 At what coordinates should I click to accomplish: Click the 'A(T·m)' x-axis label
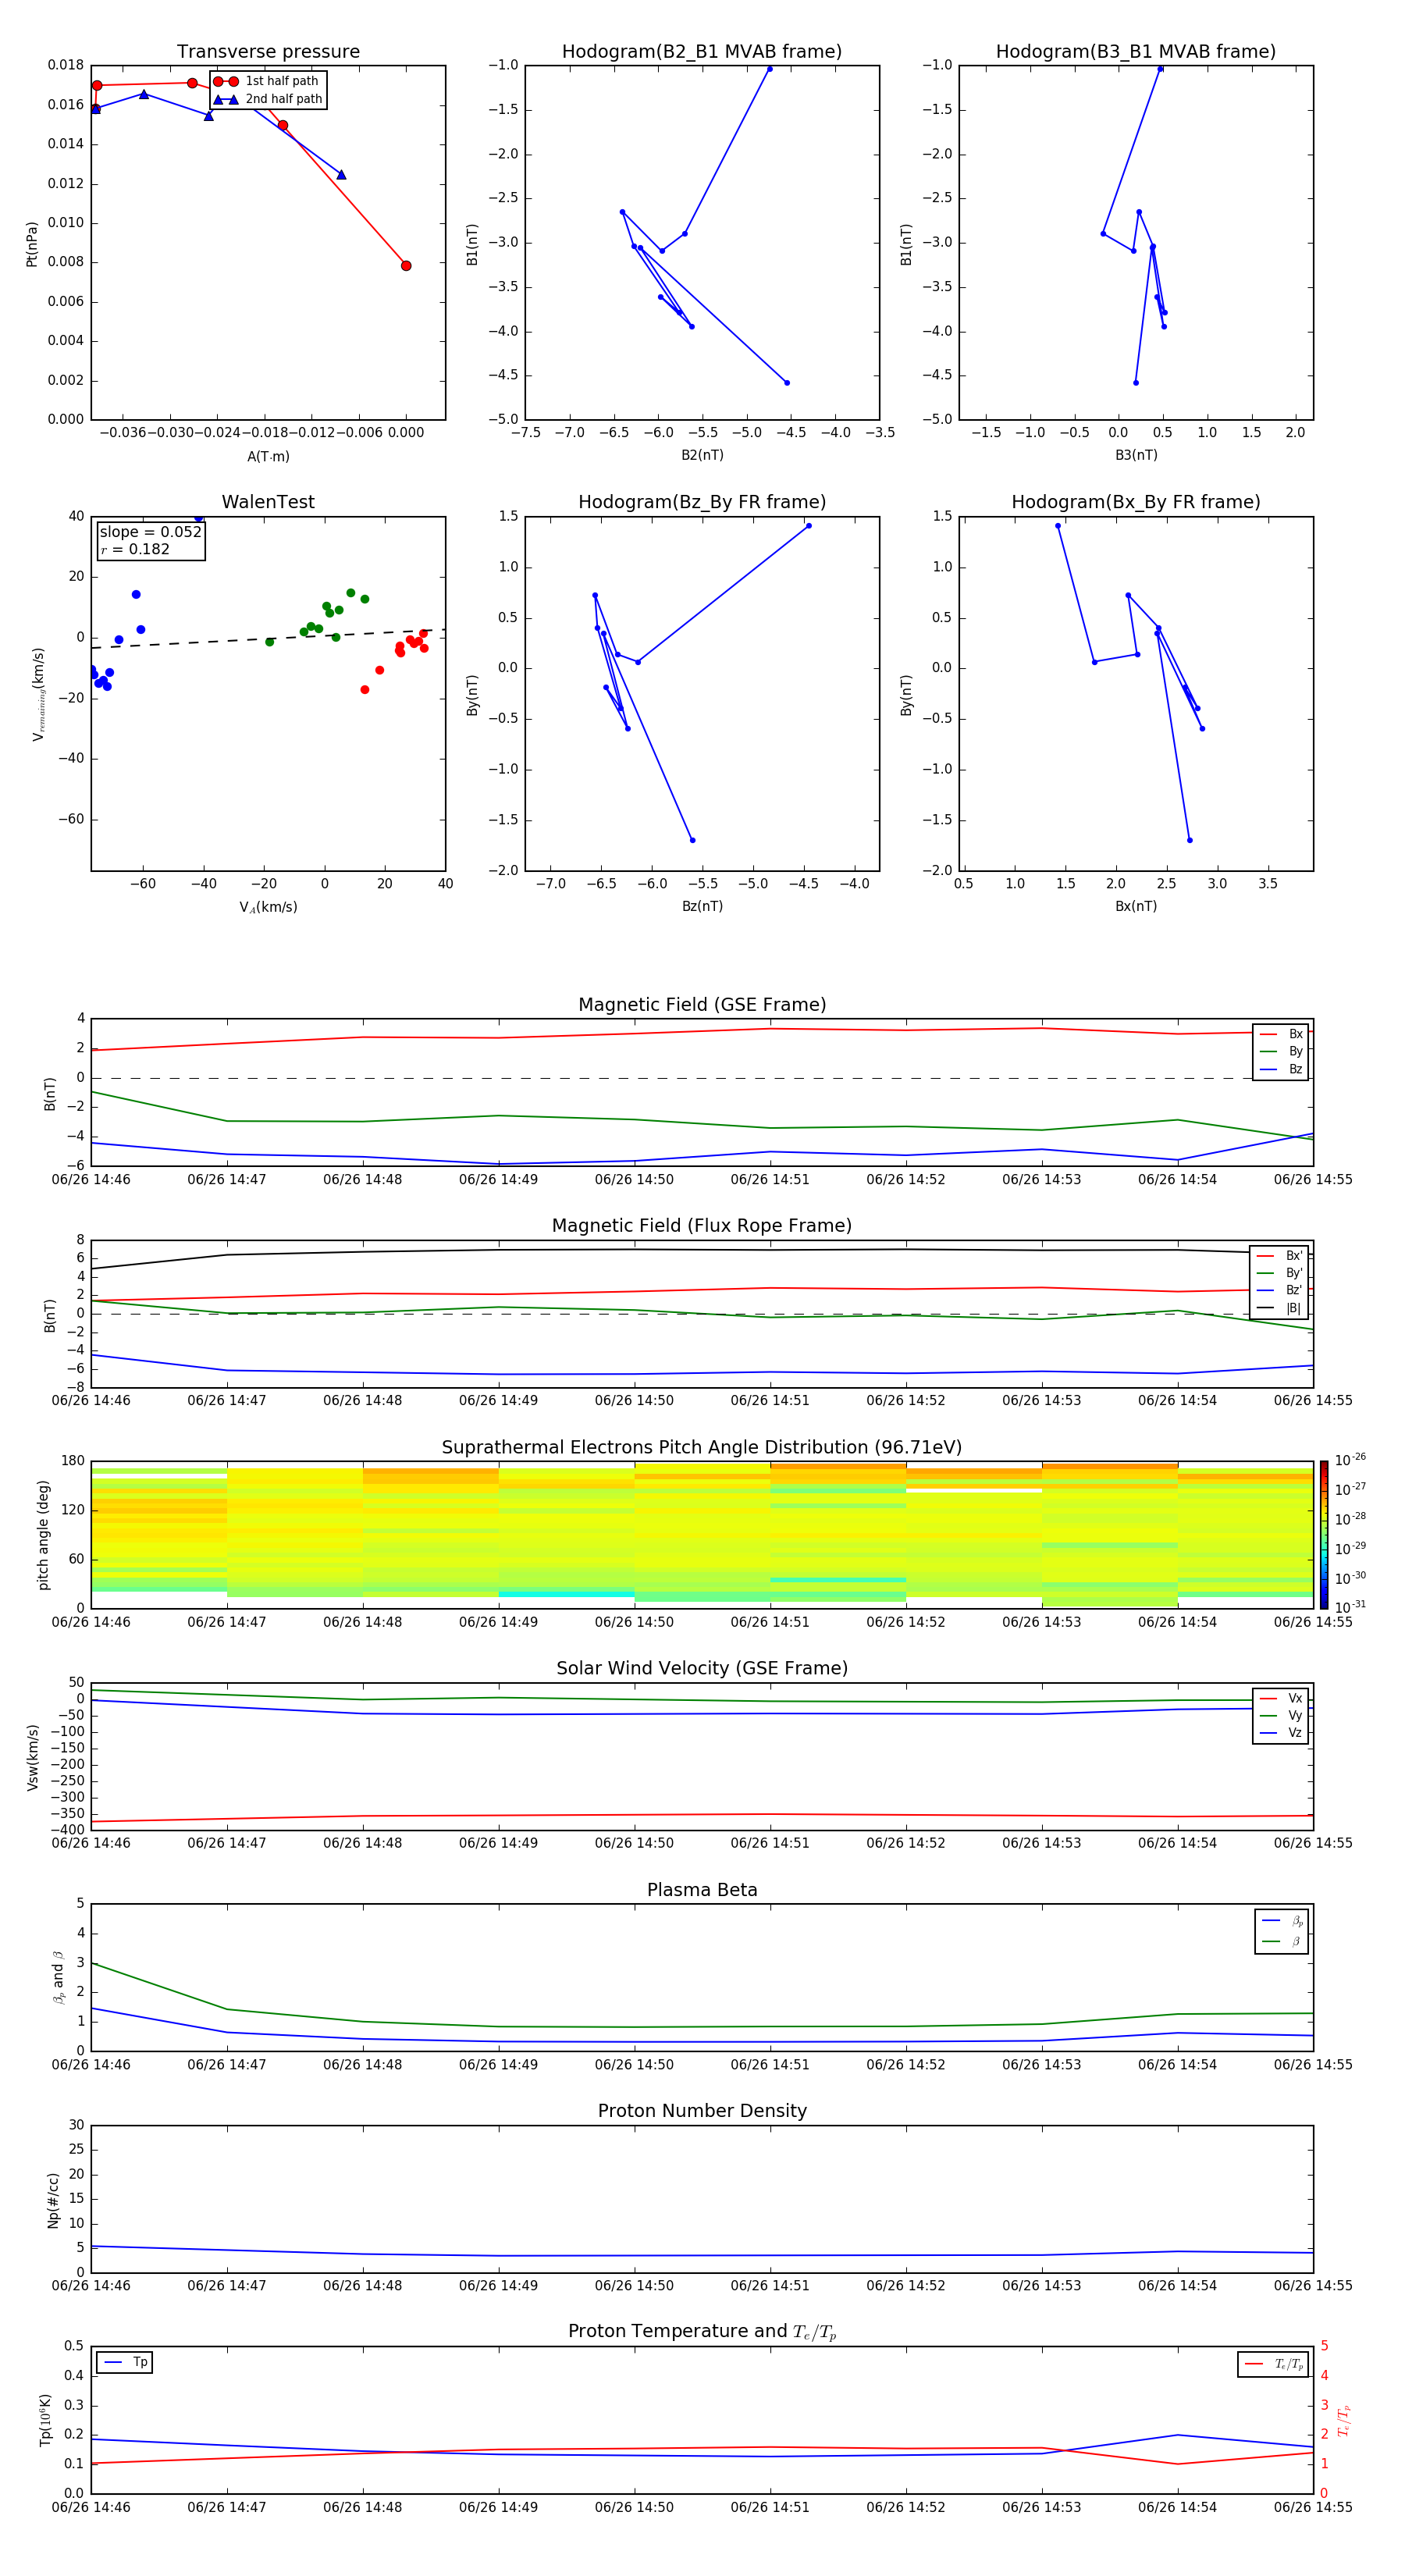coord(268,457)
